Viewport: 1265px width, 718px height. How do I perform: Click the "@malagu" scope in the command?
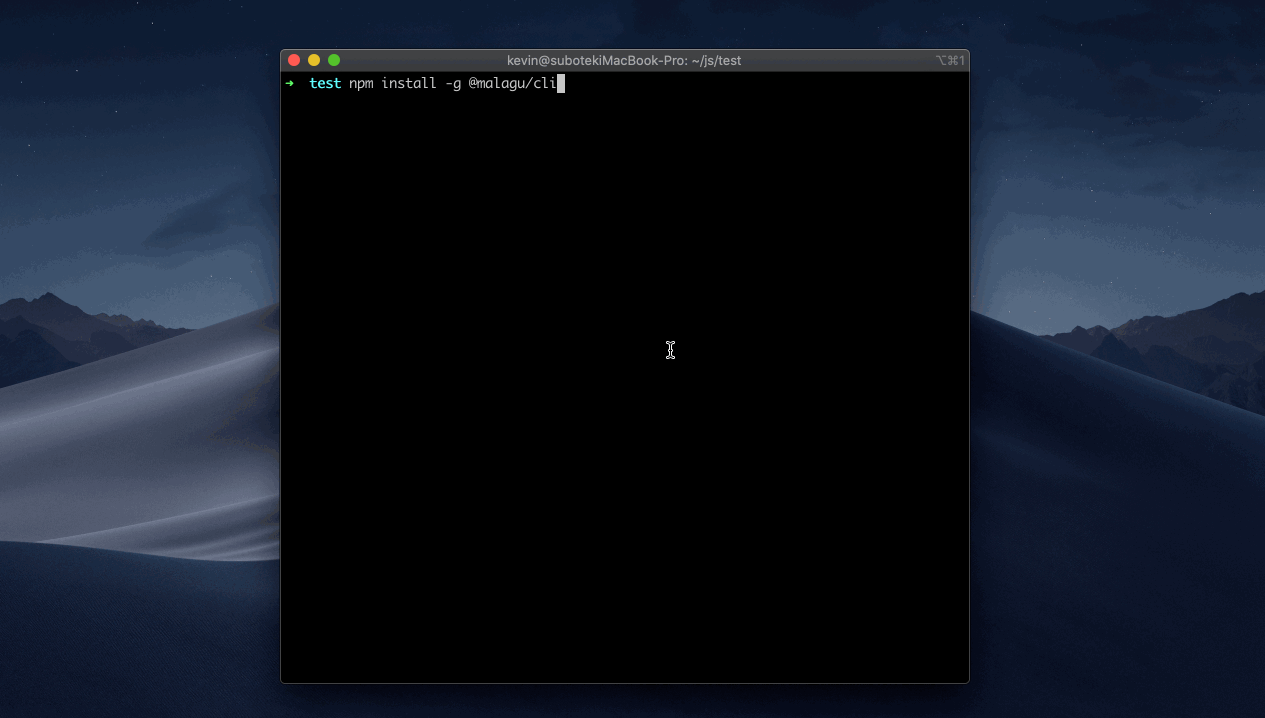[496, 83]
